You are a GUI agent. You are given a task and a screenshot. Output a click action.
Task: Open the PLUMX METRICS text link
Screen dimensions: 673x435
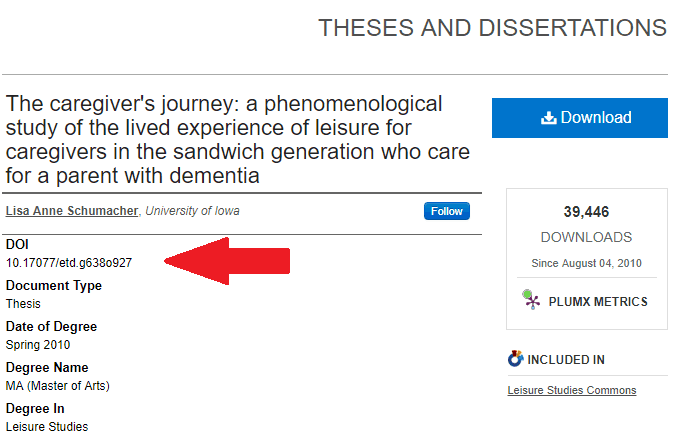pos(598,302)
